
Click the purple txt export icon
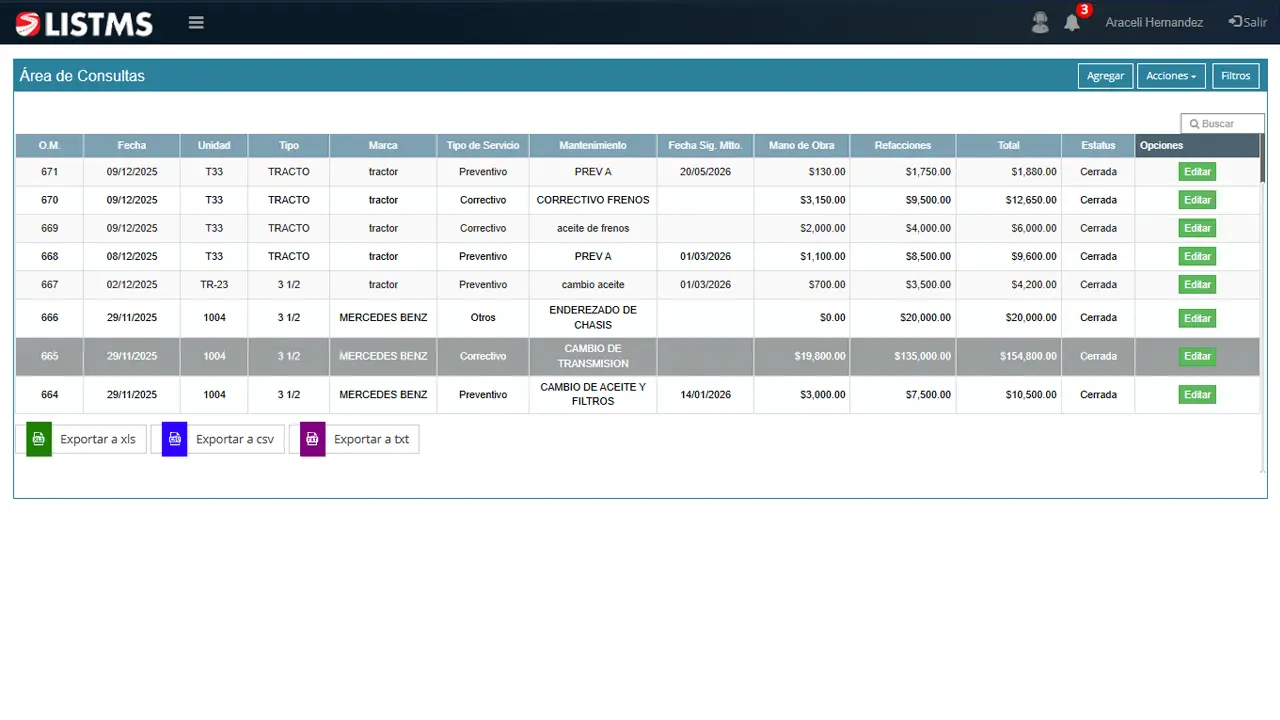tap(312, 439)
